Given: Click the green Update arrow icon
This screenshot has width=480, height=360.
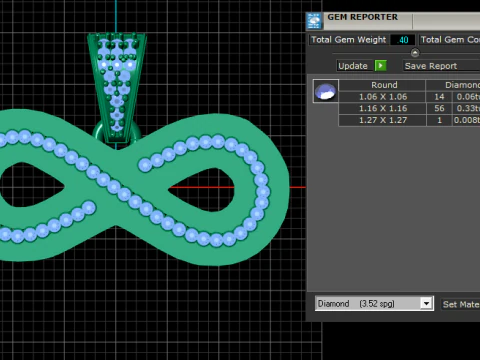Looking at the screenshot, I should (x=381, y=66).
